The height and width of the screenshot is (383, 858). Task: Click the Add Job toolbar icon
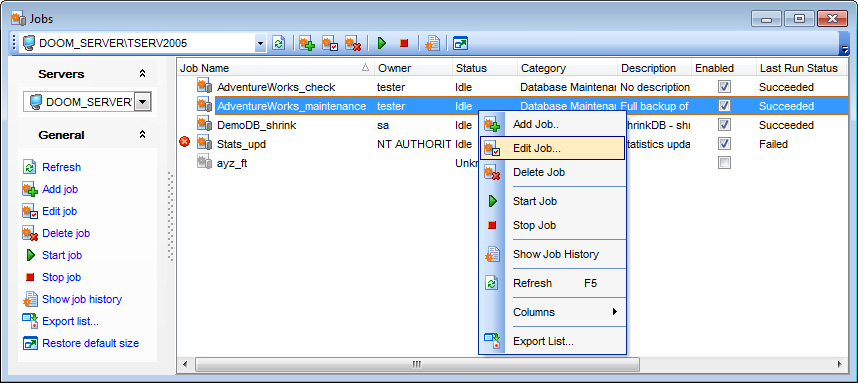click(307, 43)
